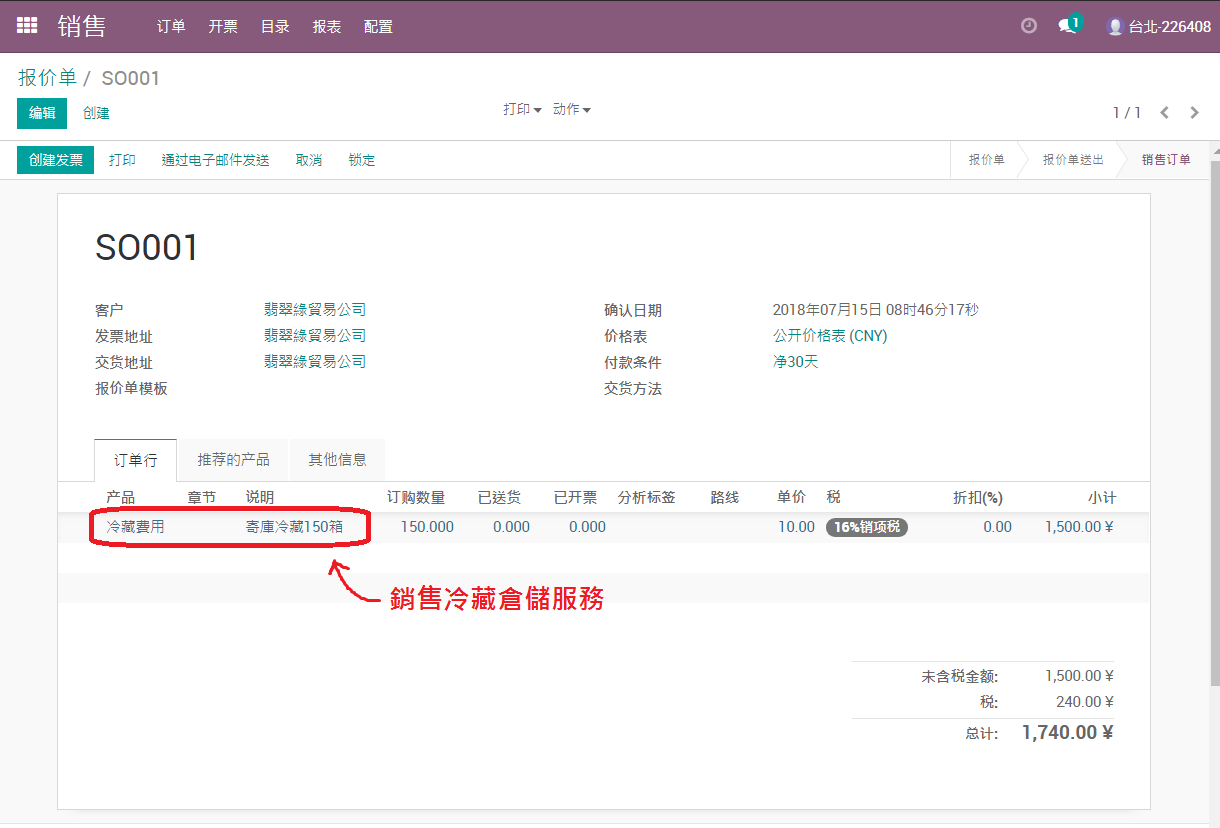
Task: Open the 订单 menu
Action: 171,27
